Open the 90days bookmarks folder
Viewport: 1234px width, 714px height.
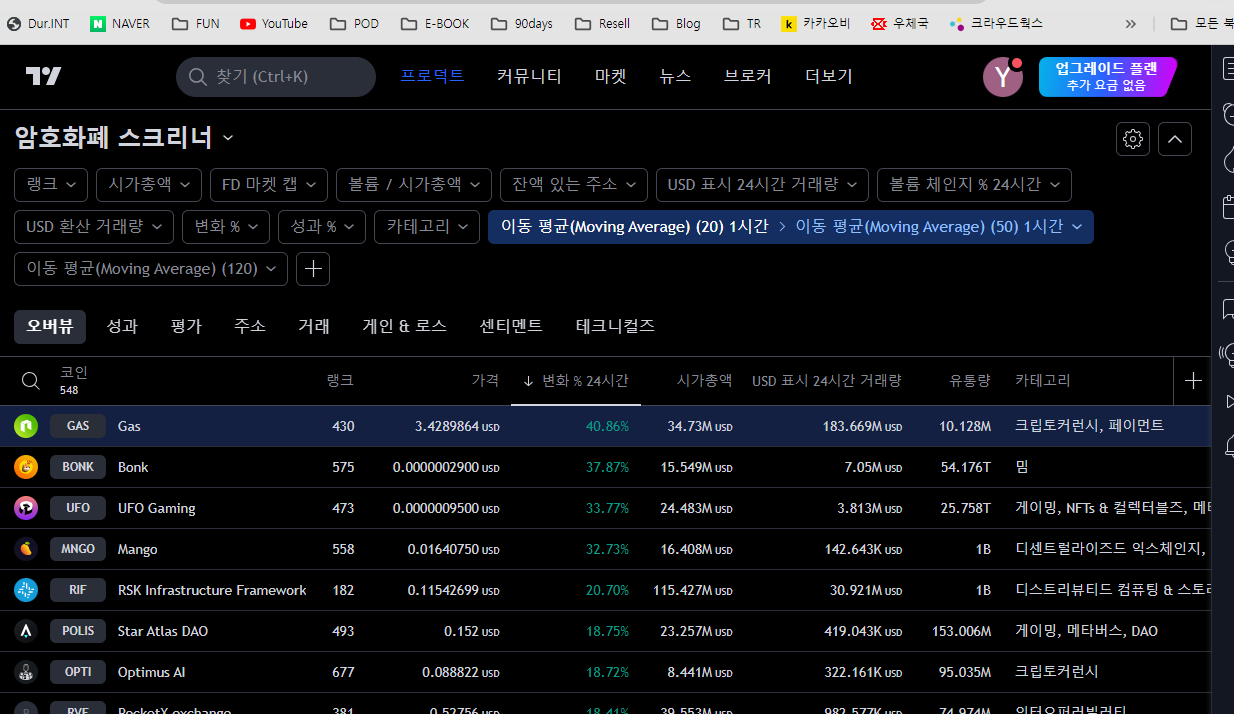coord(522,23)
